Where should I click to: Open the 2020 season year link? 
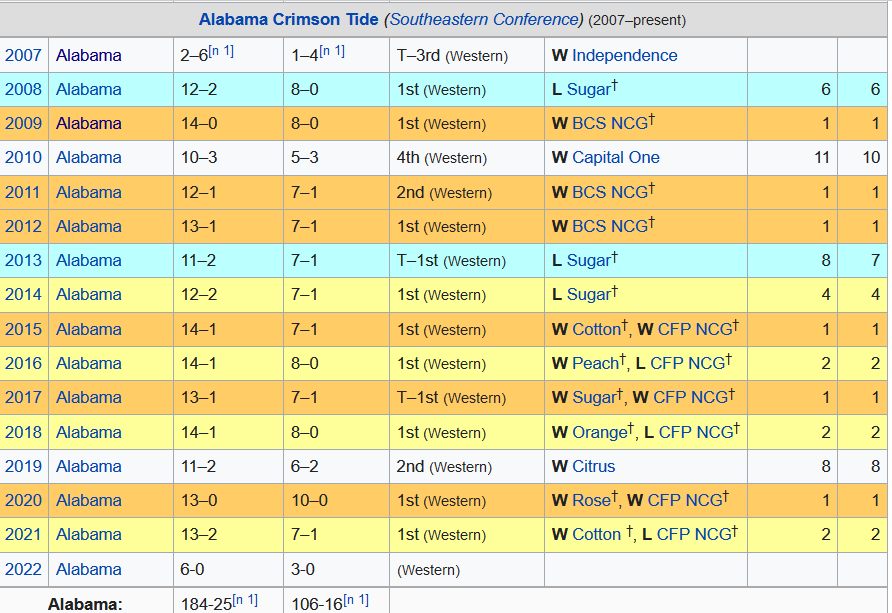(23, 500)
